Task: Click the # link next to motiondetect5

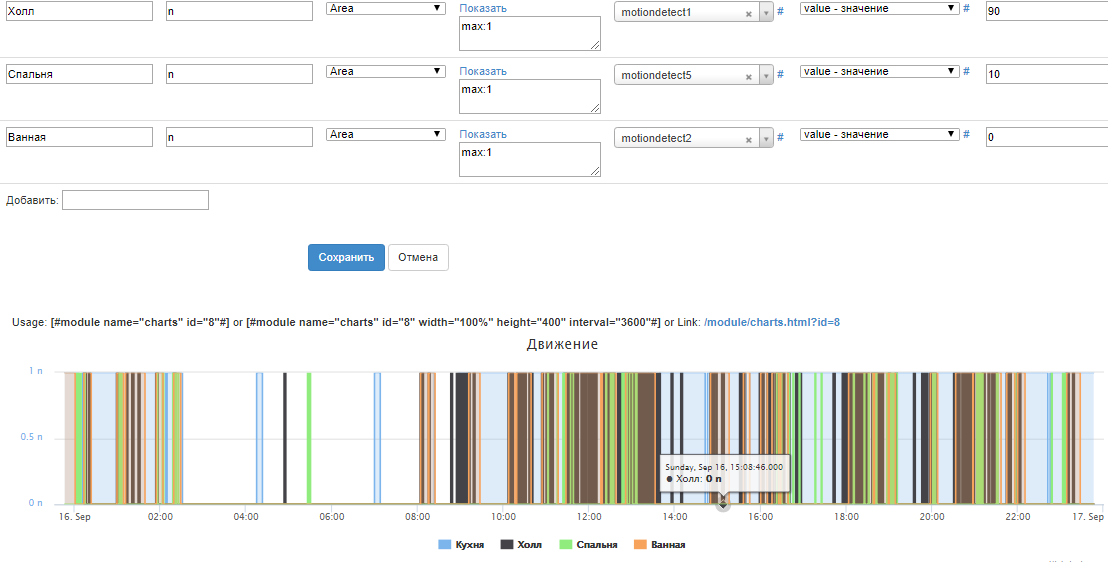Action: pos(780,73)
